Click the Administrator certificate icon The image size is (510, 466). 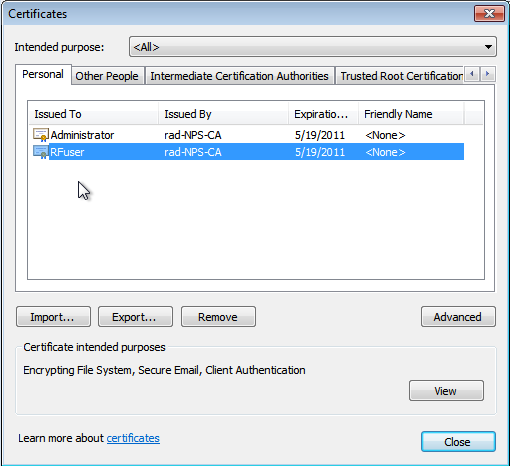pos(41,135)
